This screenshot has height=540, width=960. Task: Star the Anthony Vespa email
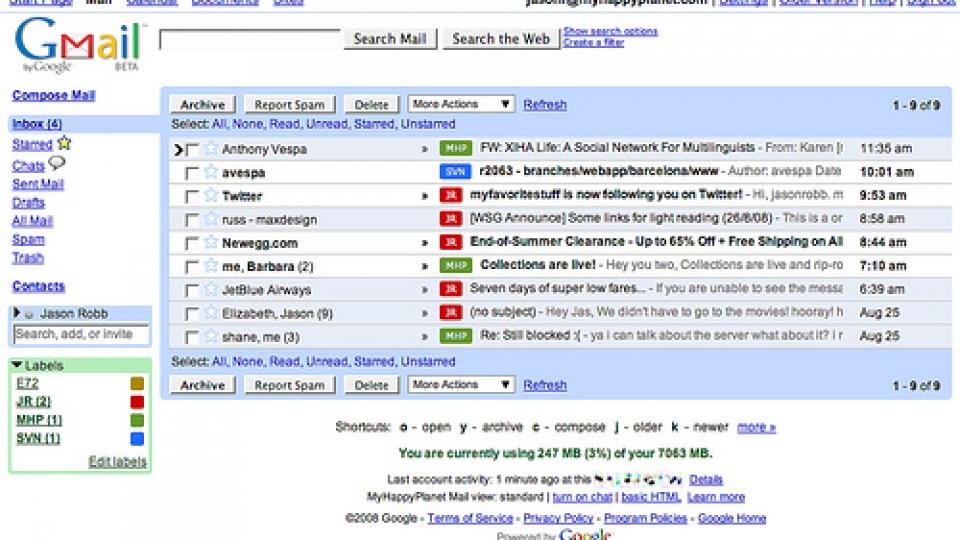click(211, 149)
